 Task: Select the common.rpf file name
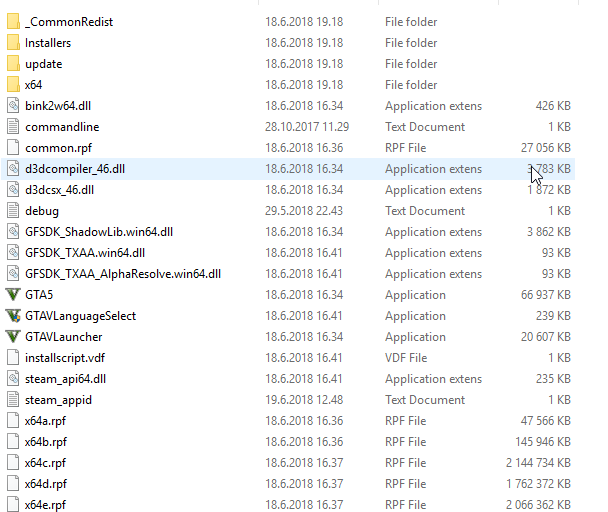point(59,148)
